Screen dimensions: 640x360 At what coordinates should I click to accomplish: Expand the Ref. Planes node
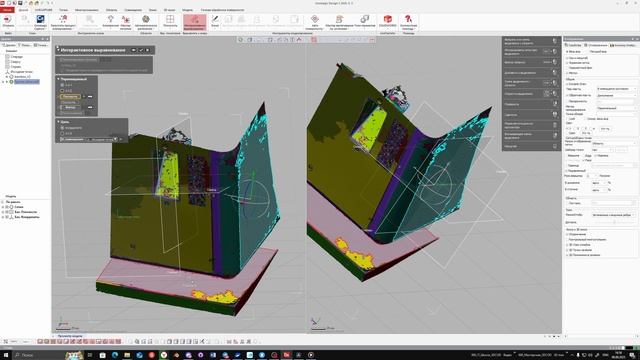[x=3, y=212]
